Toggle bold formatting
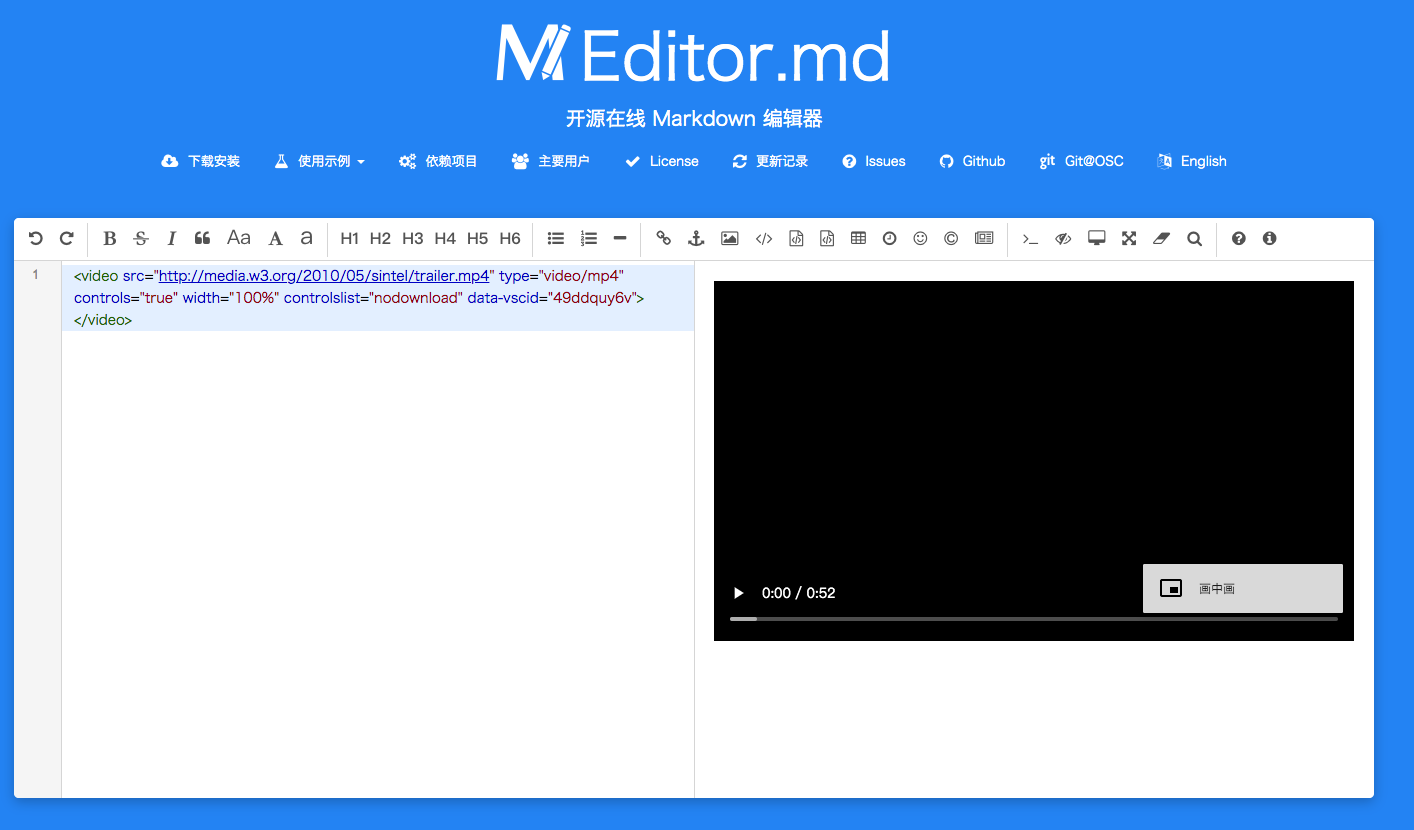The width and height of the screenshot is (1414, 830). click(109, 238)
